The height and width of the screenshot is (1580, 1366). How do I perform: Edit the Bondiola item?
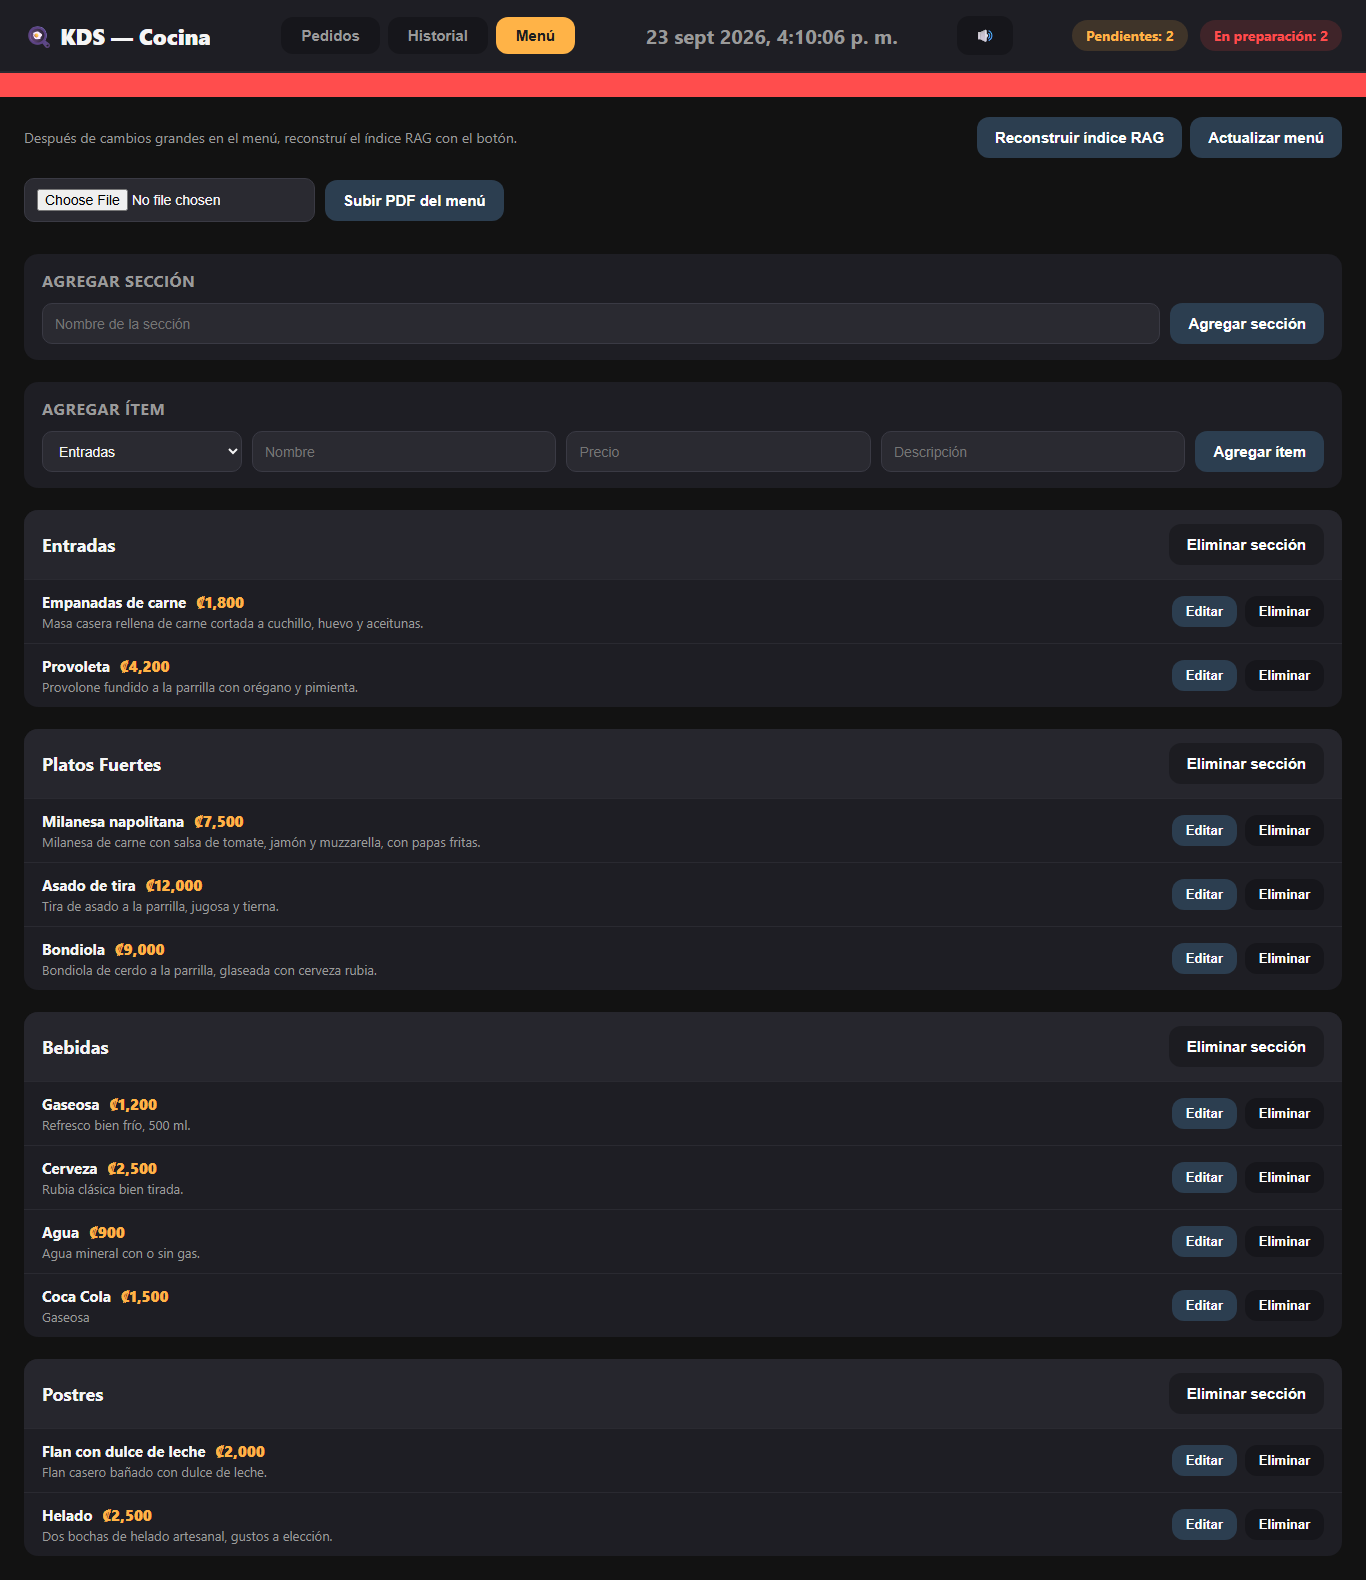tap(1204, 958)
